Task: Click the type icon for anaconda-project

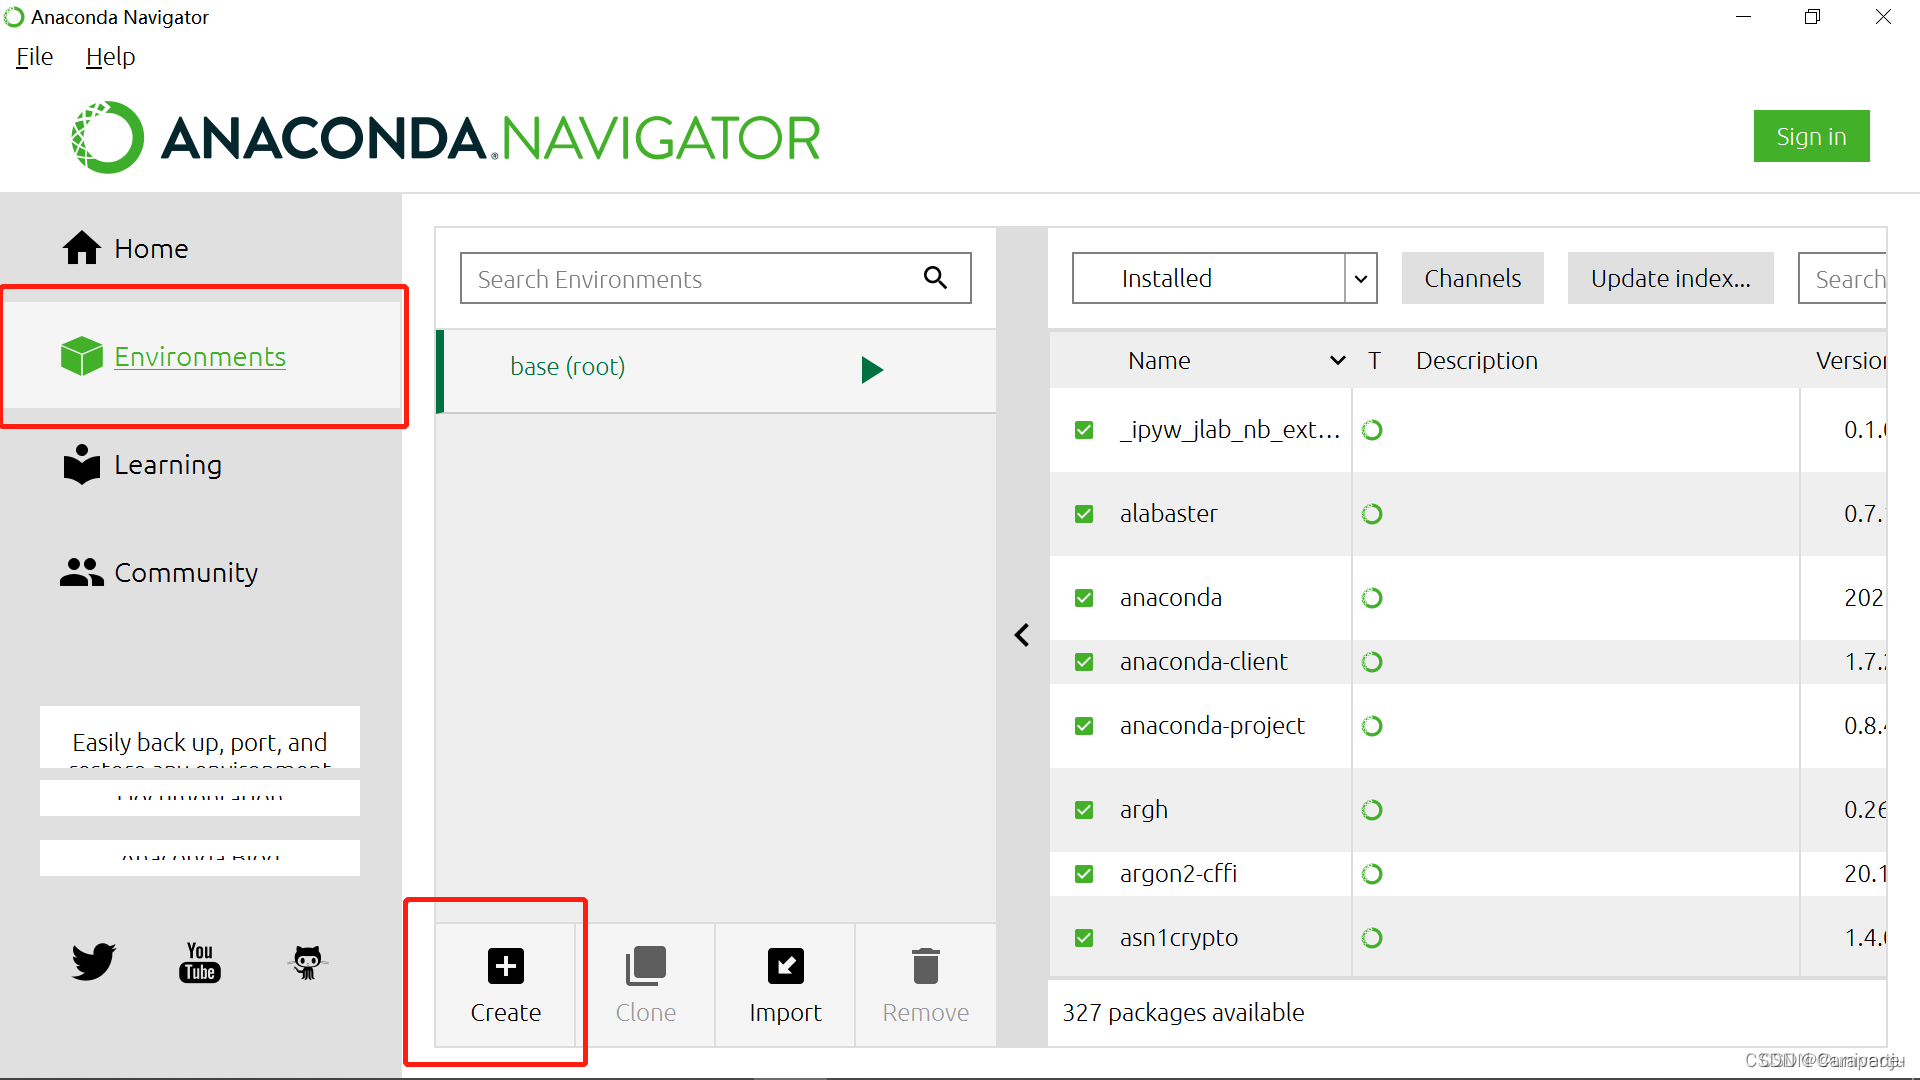Action: (1372, 726)
